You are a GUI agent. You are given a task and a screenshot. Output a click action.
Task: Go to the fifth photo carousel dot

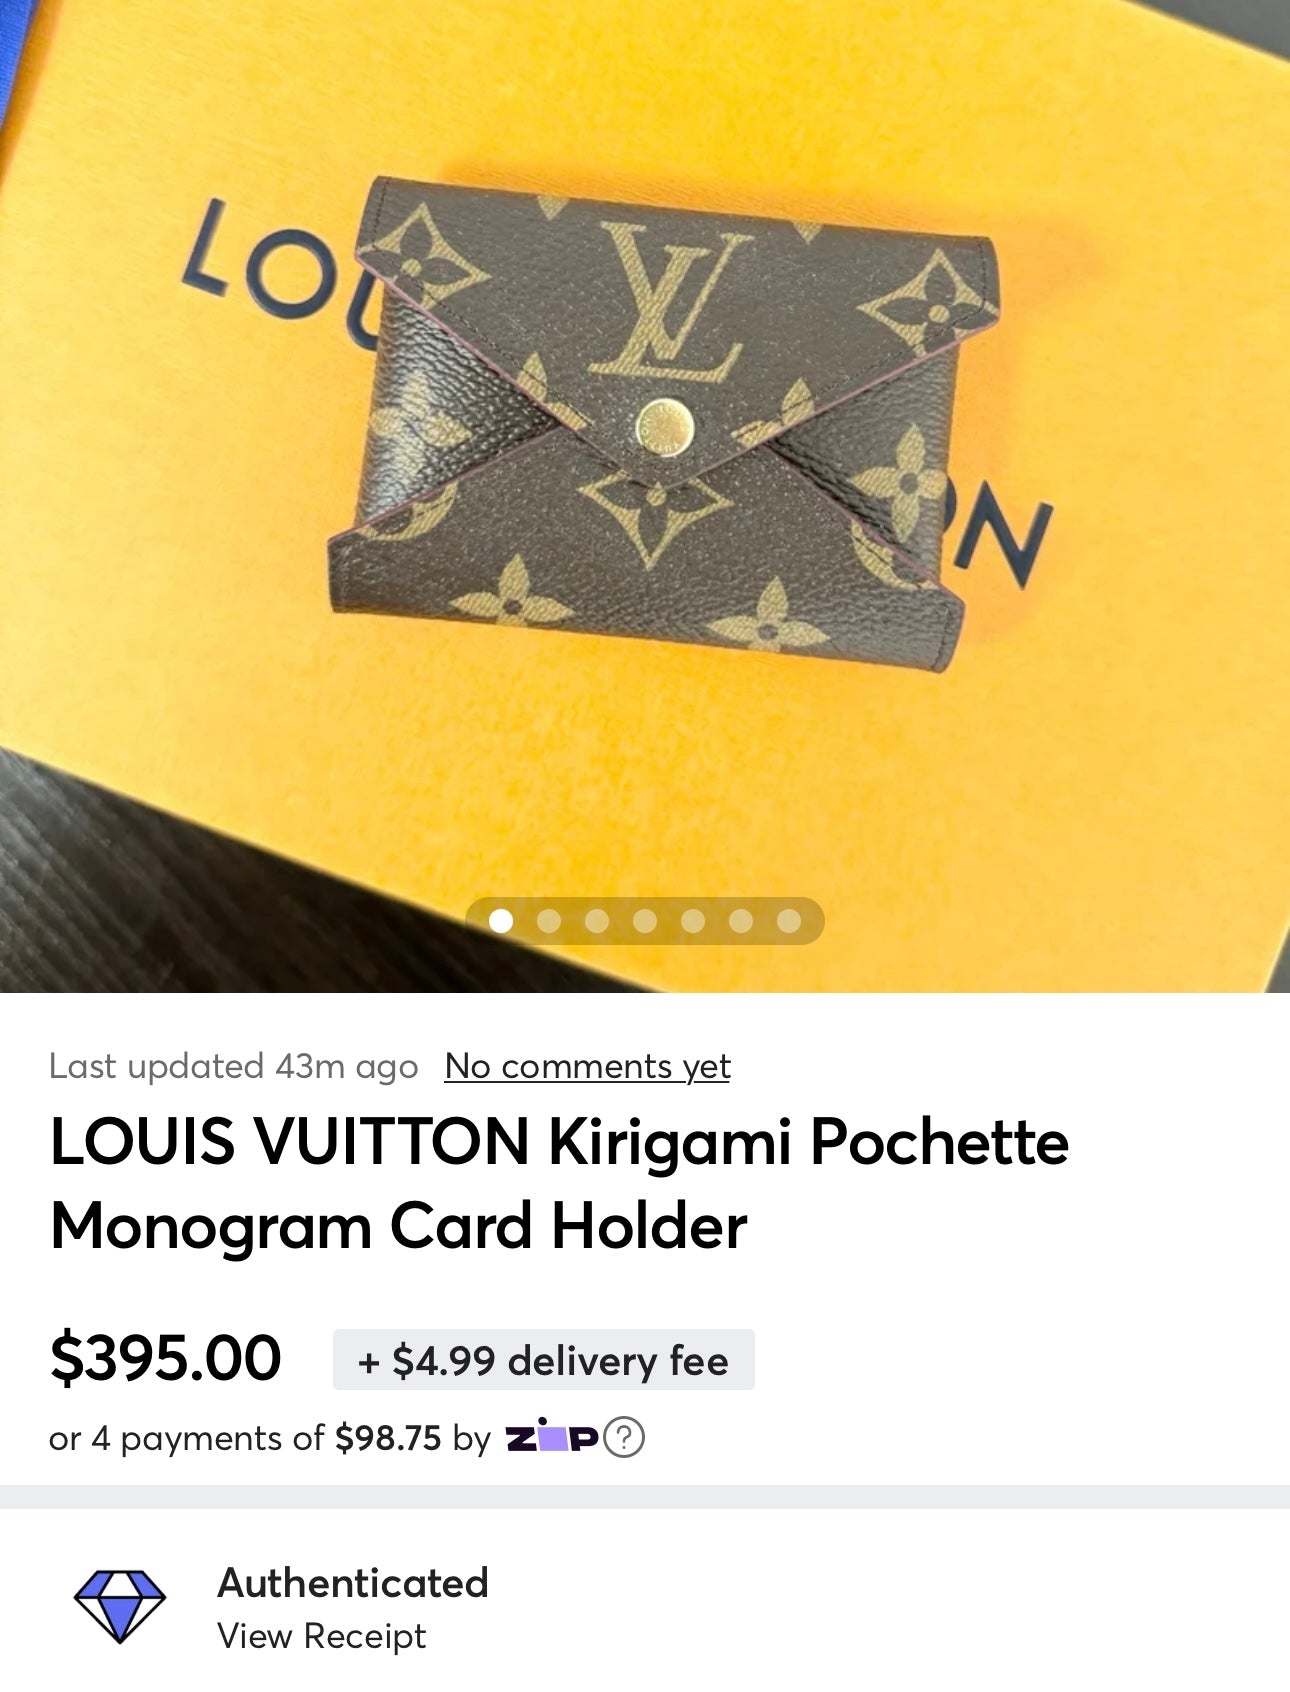[693, 921]
